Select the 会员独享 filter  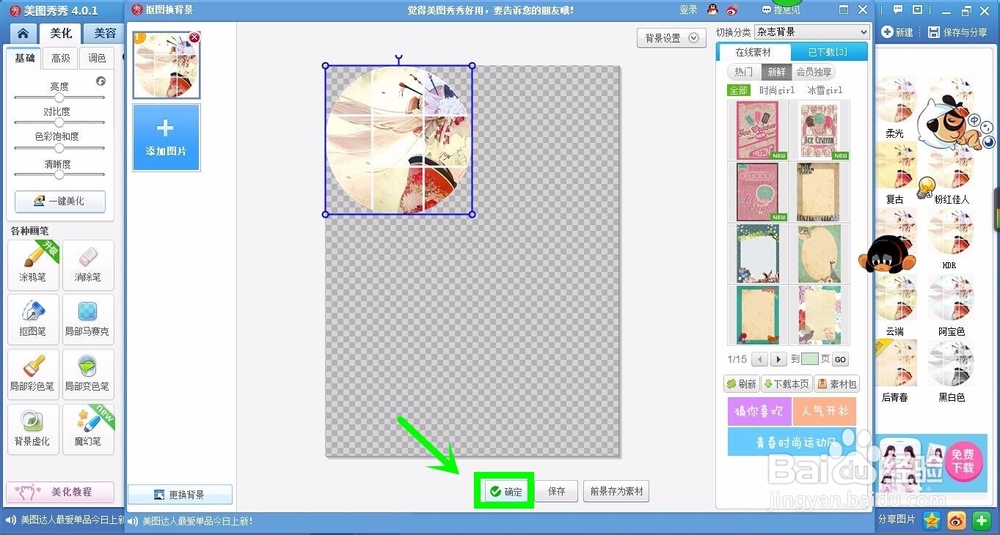[813, 72]
